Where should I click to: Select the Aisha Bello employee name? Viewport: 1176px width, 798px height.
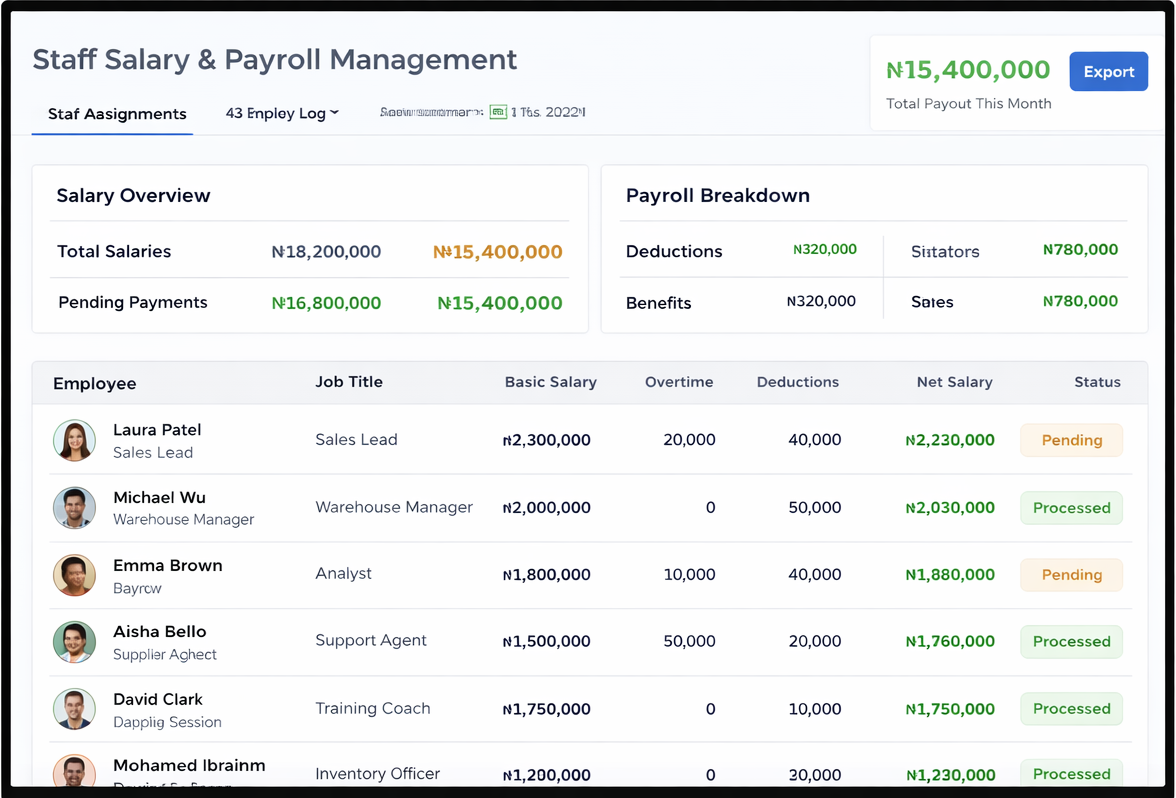(x=159, y=632)
